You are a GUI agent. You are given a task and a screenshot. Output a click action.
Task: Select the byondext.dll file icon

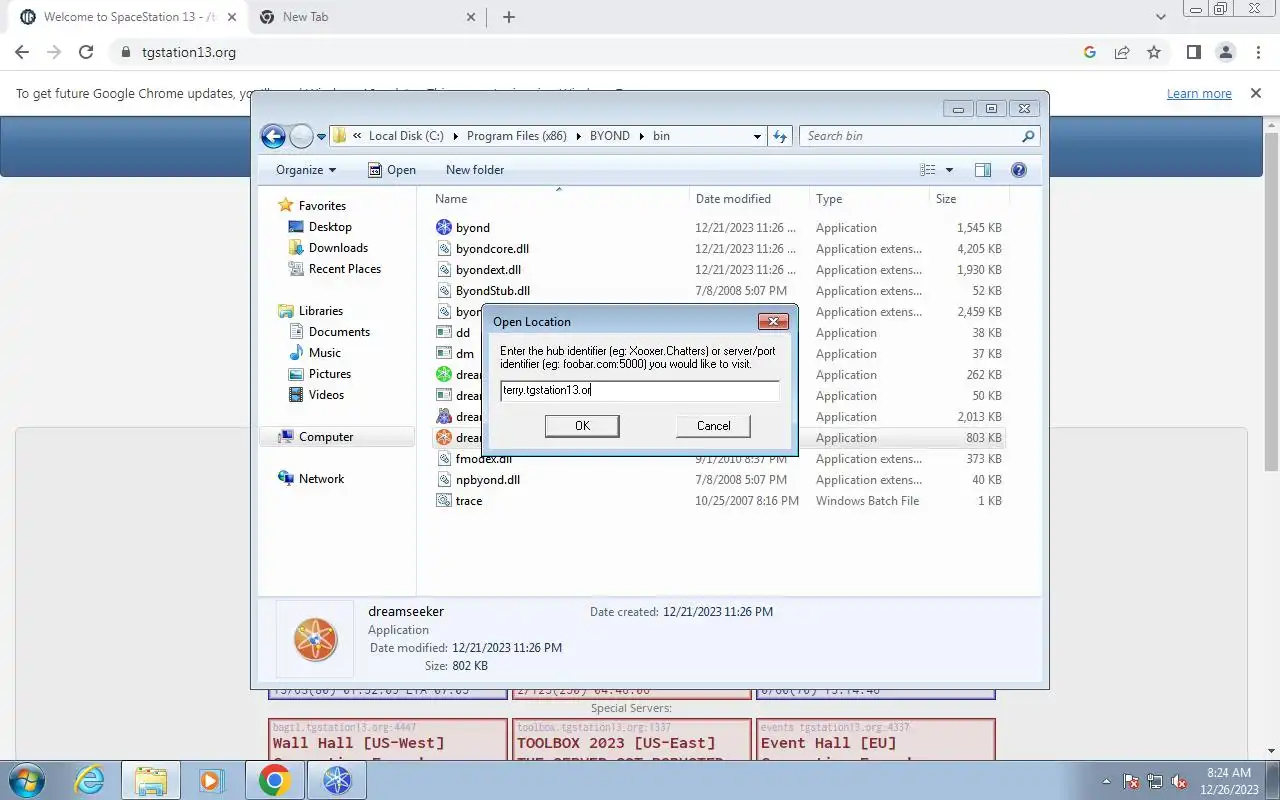[444, 269]
